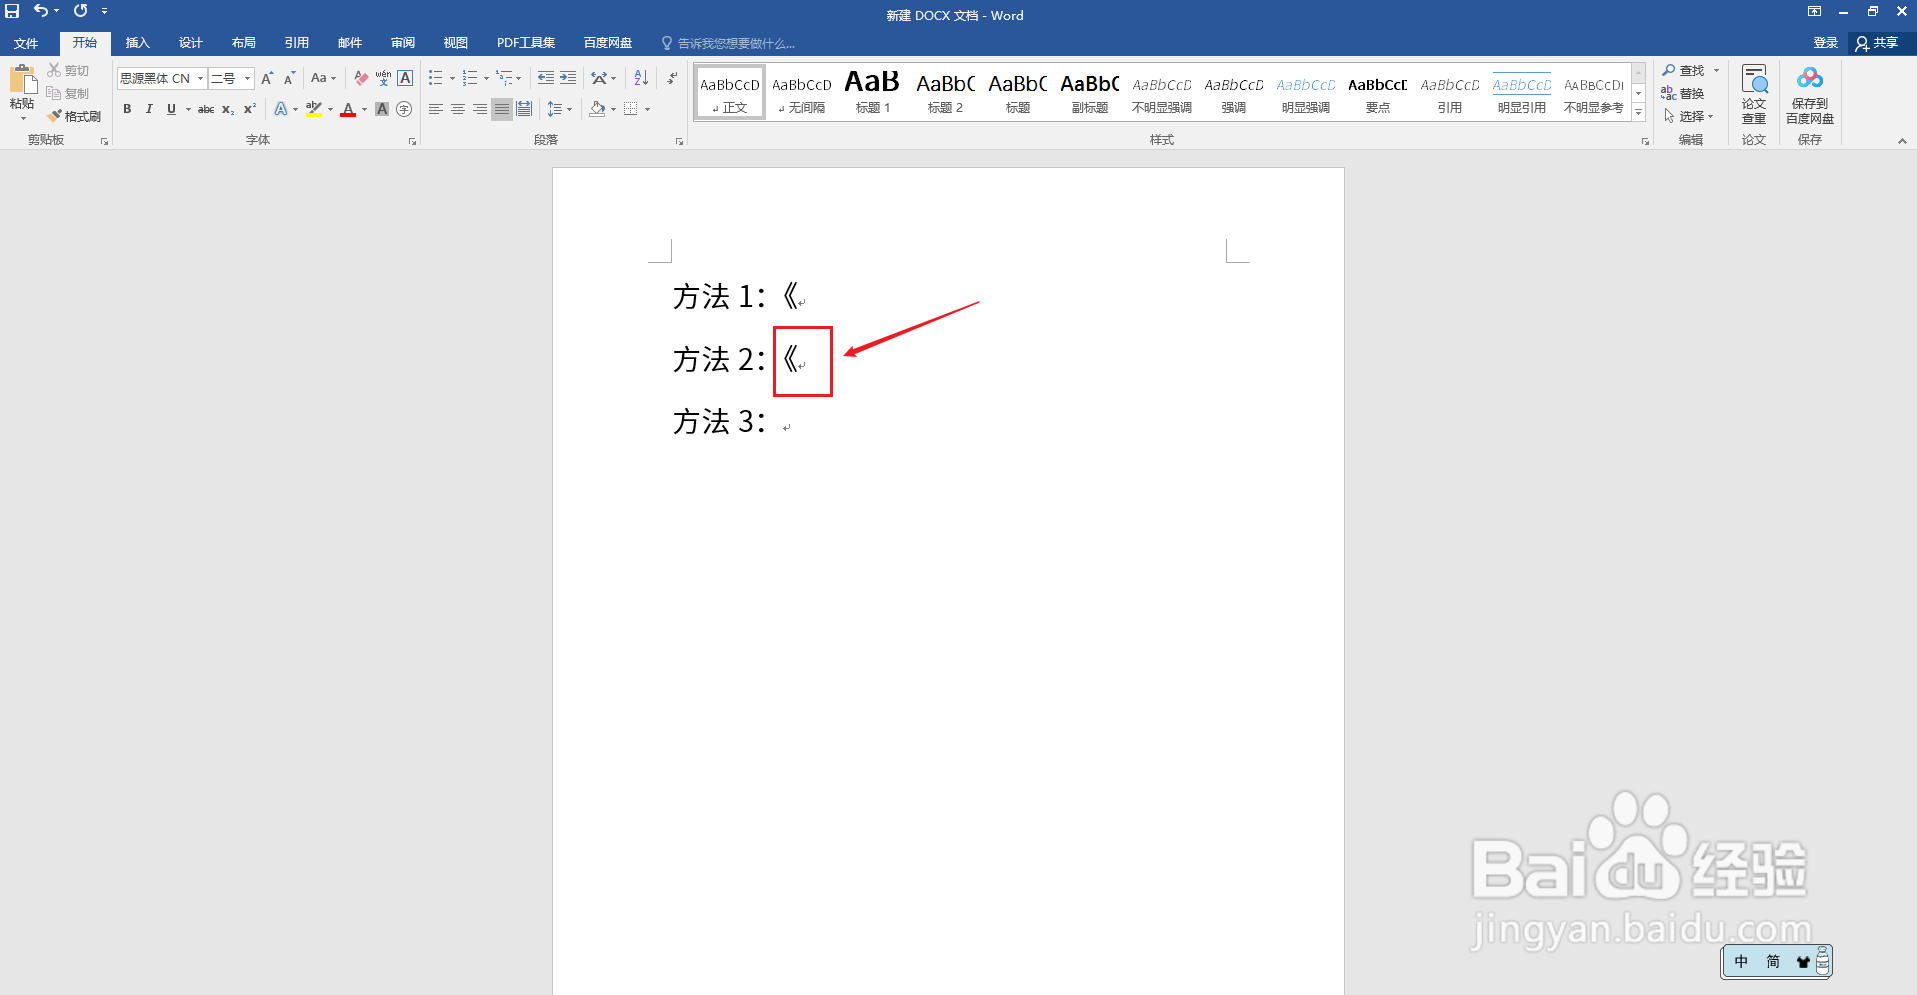1917x995 pixels.
Task: Save document with the save icon
Action: [x=12, y=11]
